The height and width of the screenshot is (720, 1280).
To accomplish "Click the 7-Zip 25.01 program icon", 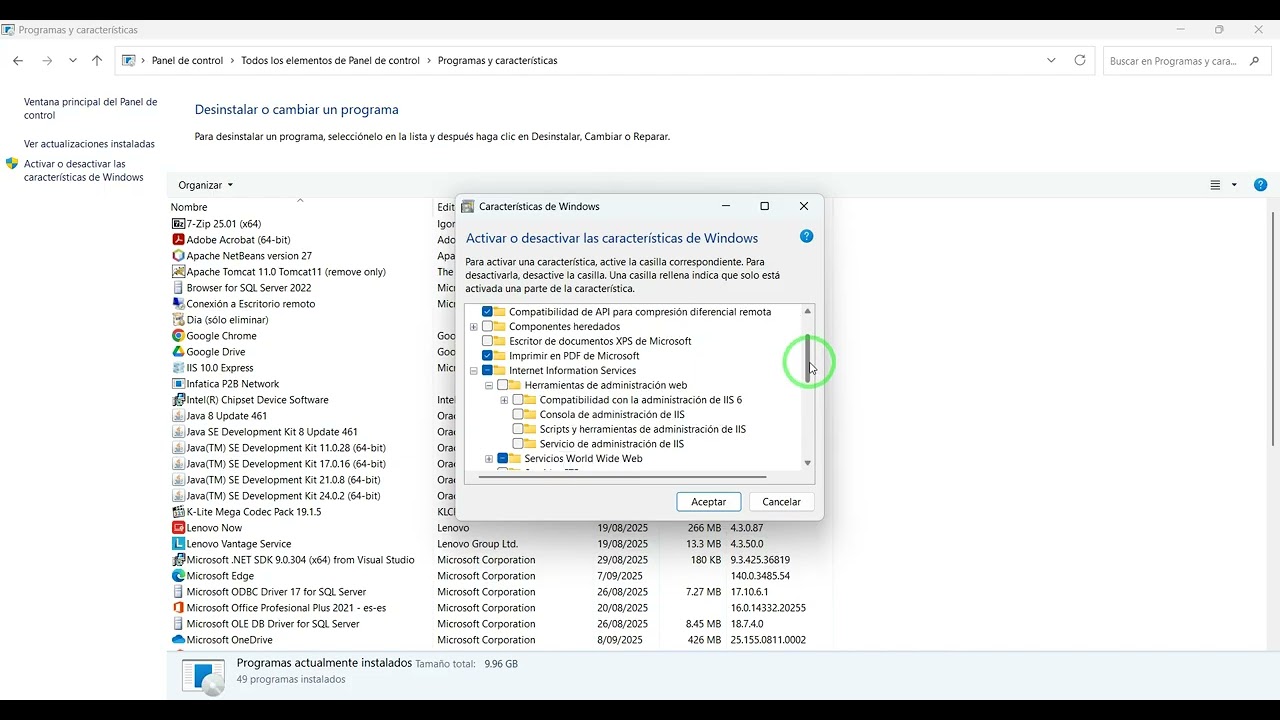I will tap(179, 224).
